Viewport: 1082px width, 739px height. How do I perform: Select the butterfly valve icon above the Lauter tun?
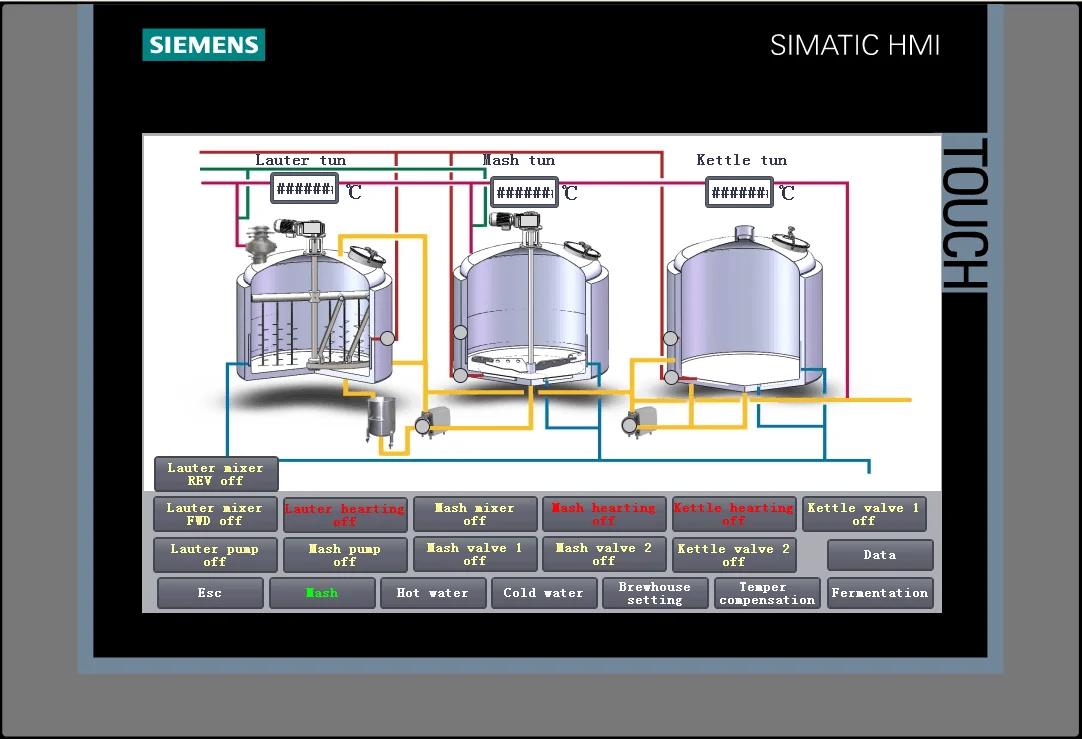click(x=259, y=242)
